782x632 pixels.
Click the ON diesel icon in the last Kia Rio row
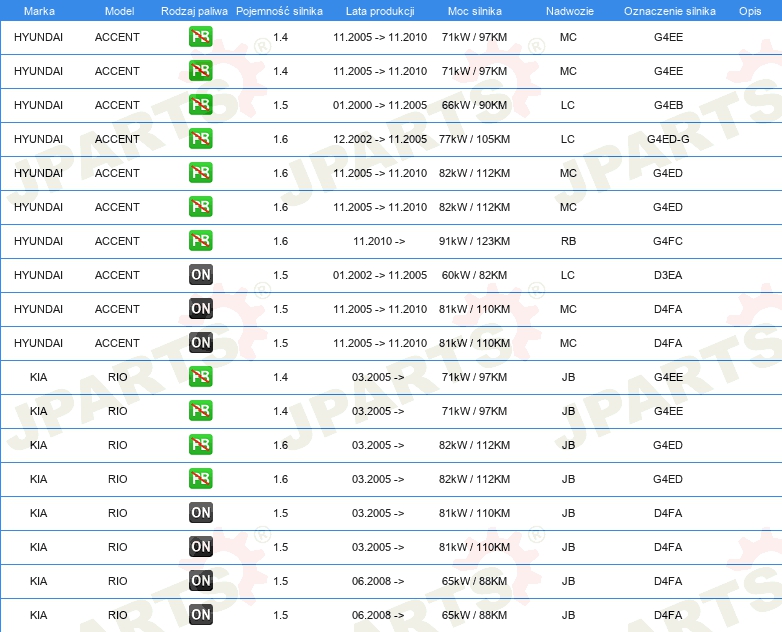coord(200,615)
